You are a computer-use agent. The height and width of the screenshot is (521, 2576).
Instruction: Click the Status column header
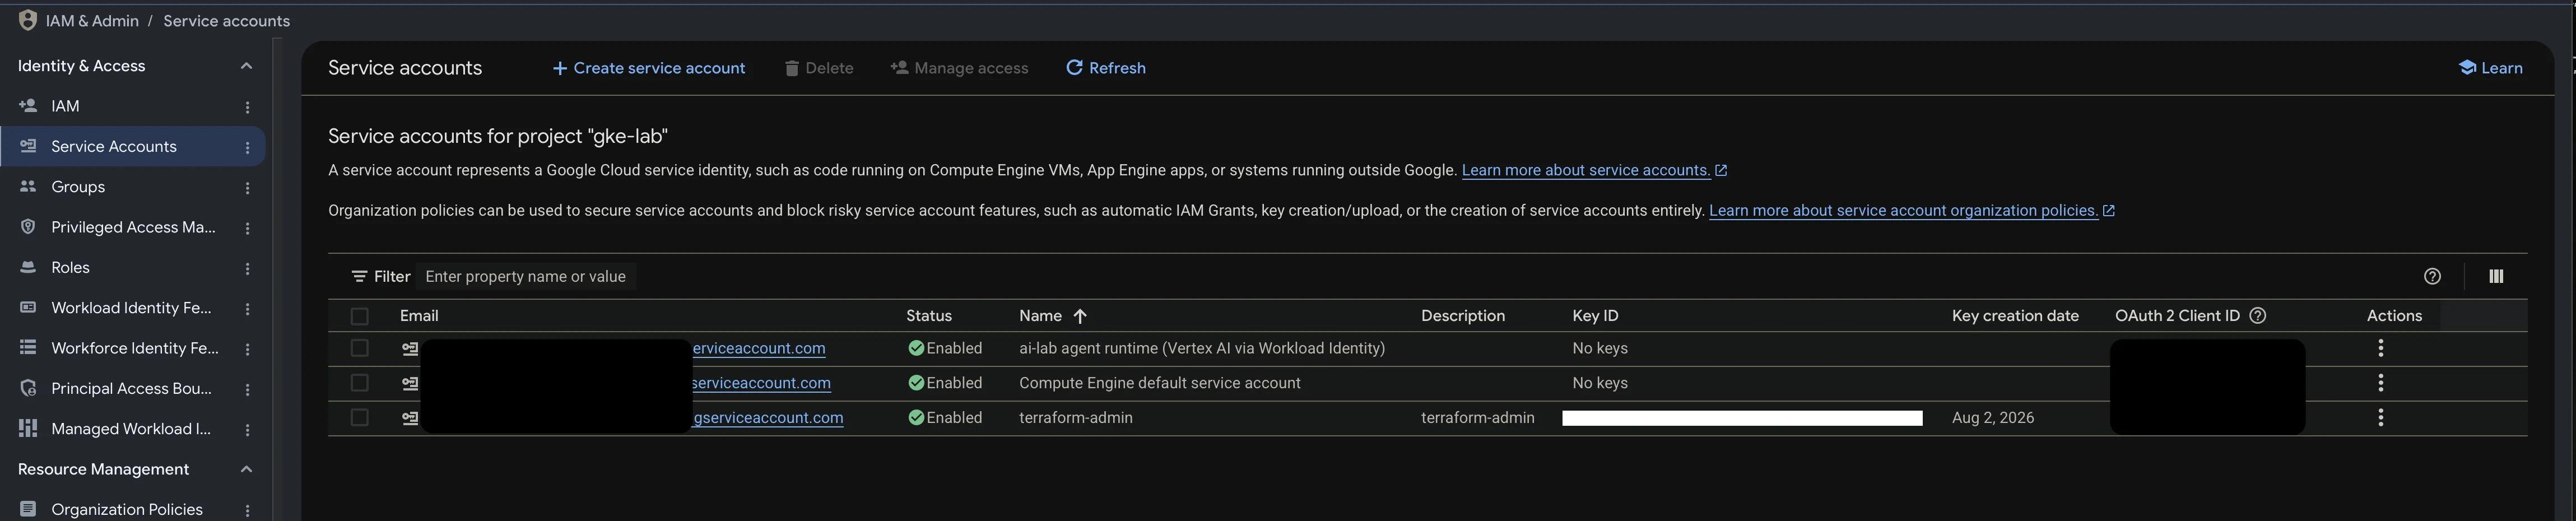tap(929, 316)
